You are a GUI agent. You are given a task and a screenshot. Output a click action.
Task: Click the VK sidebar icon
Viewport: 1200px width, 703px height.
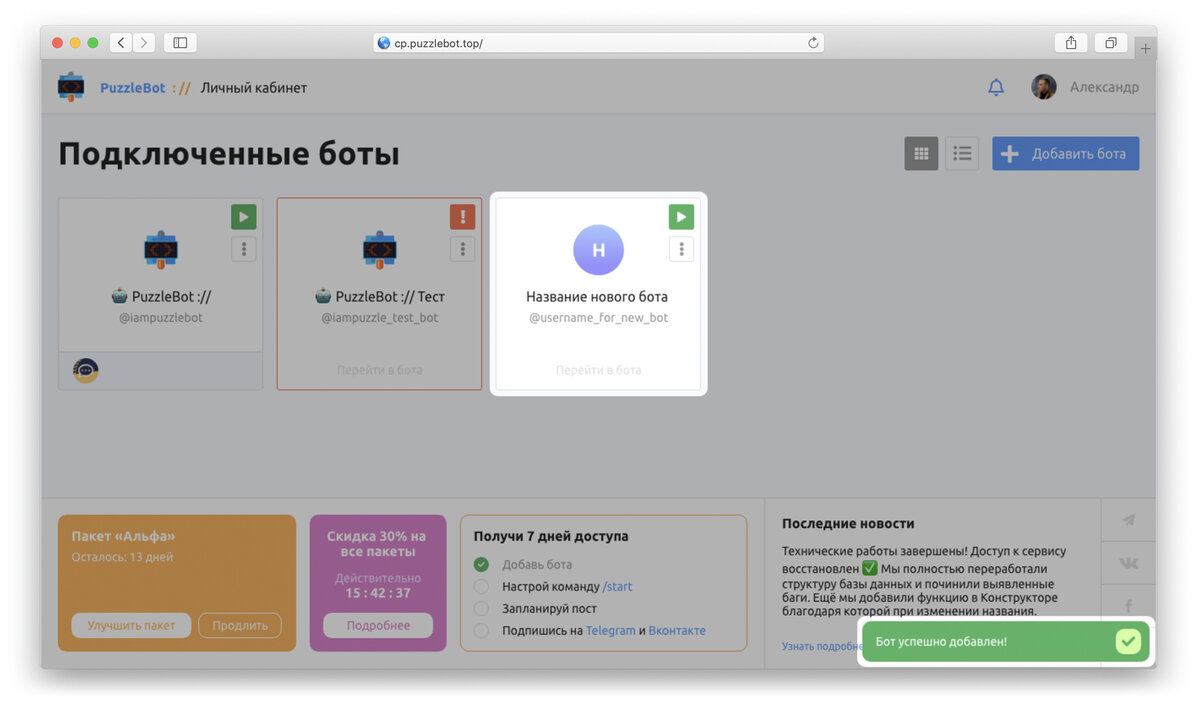[1129, 563]
